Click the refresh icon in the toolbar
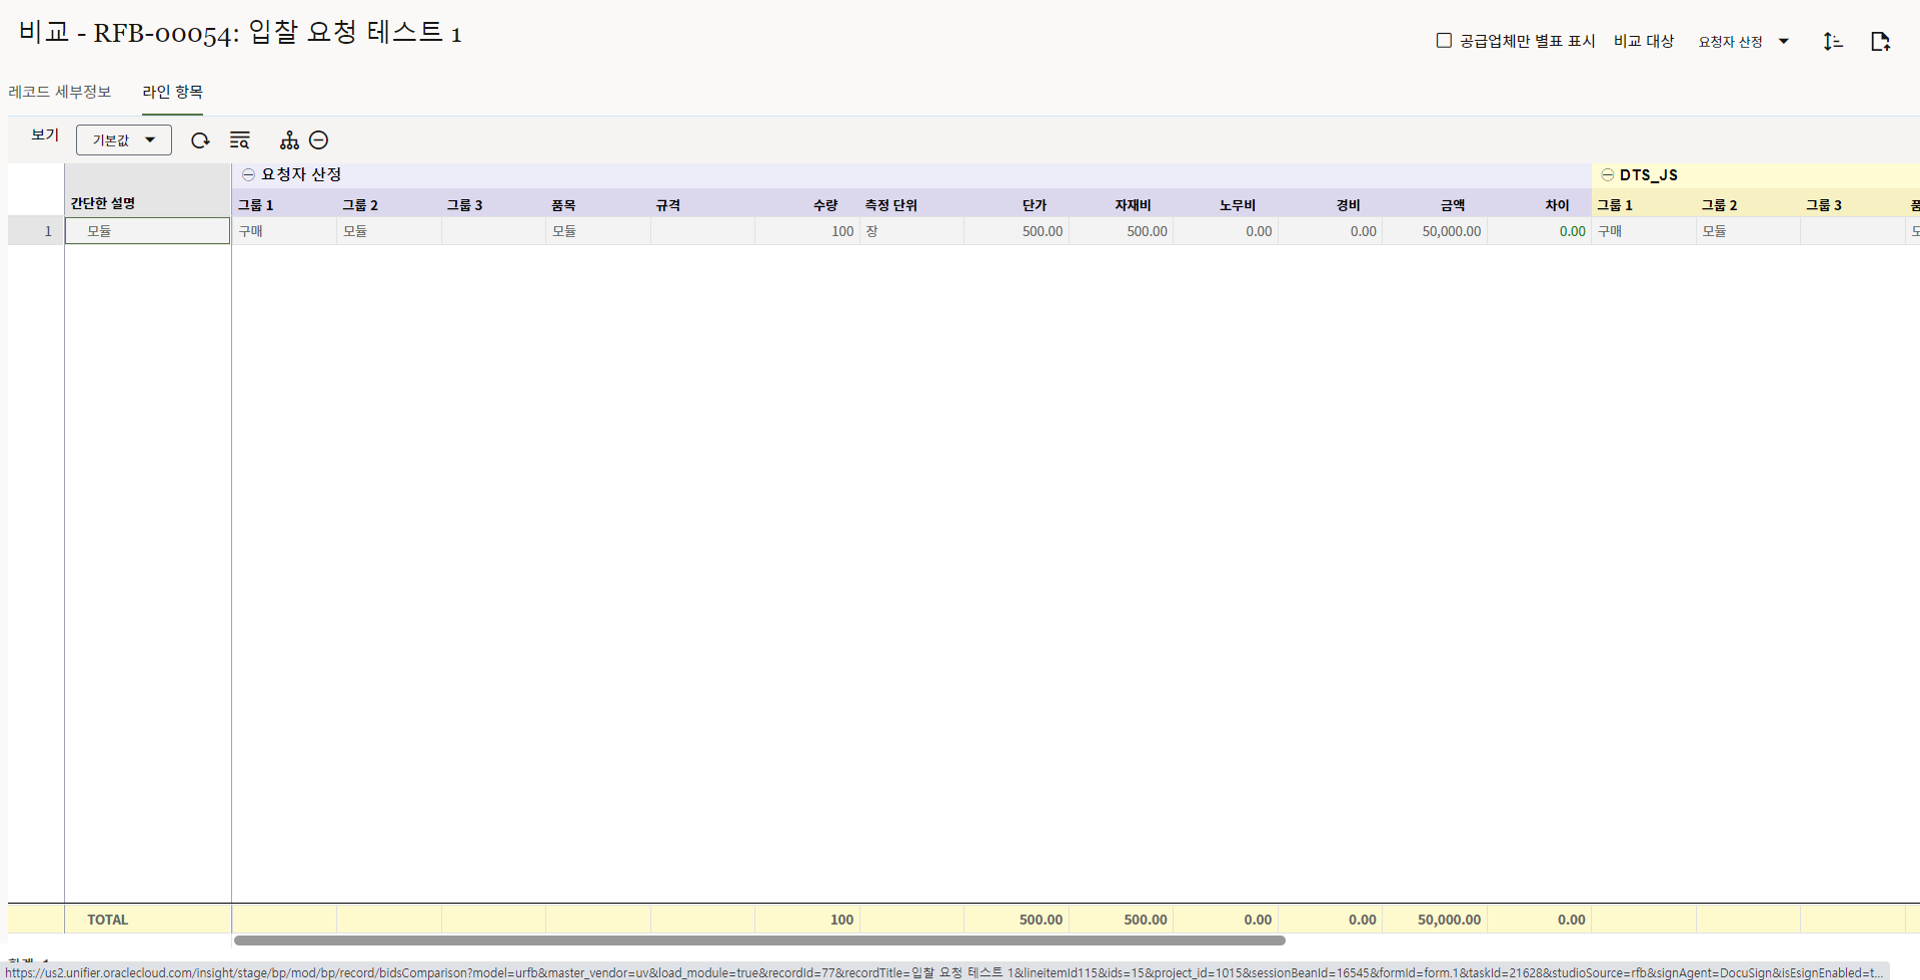The width and height of the screenshot is (1920, 980). click(x=200, y=140)
